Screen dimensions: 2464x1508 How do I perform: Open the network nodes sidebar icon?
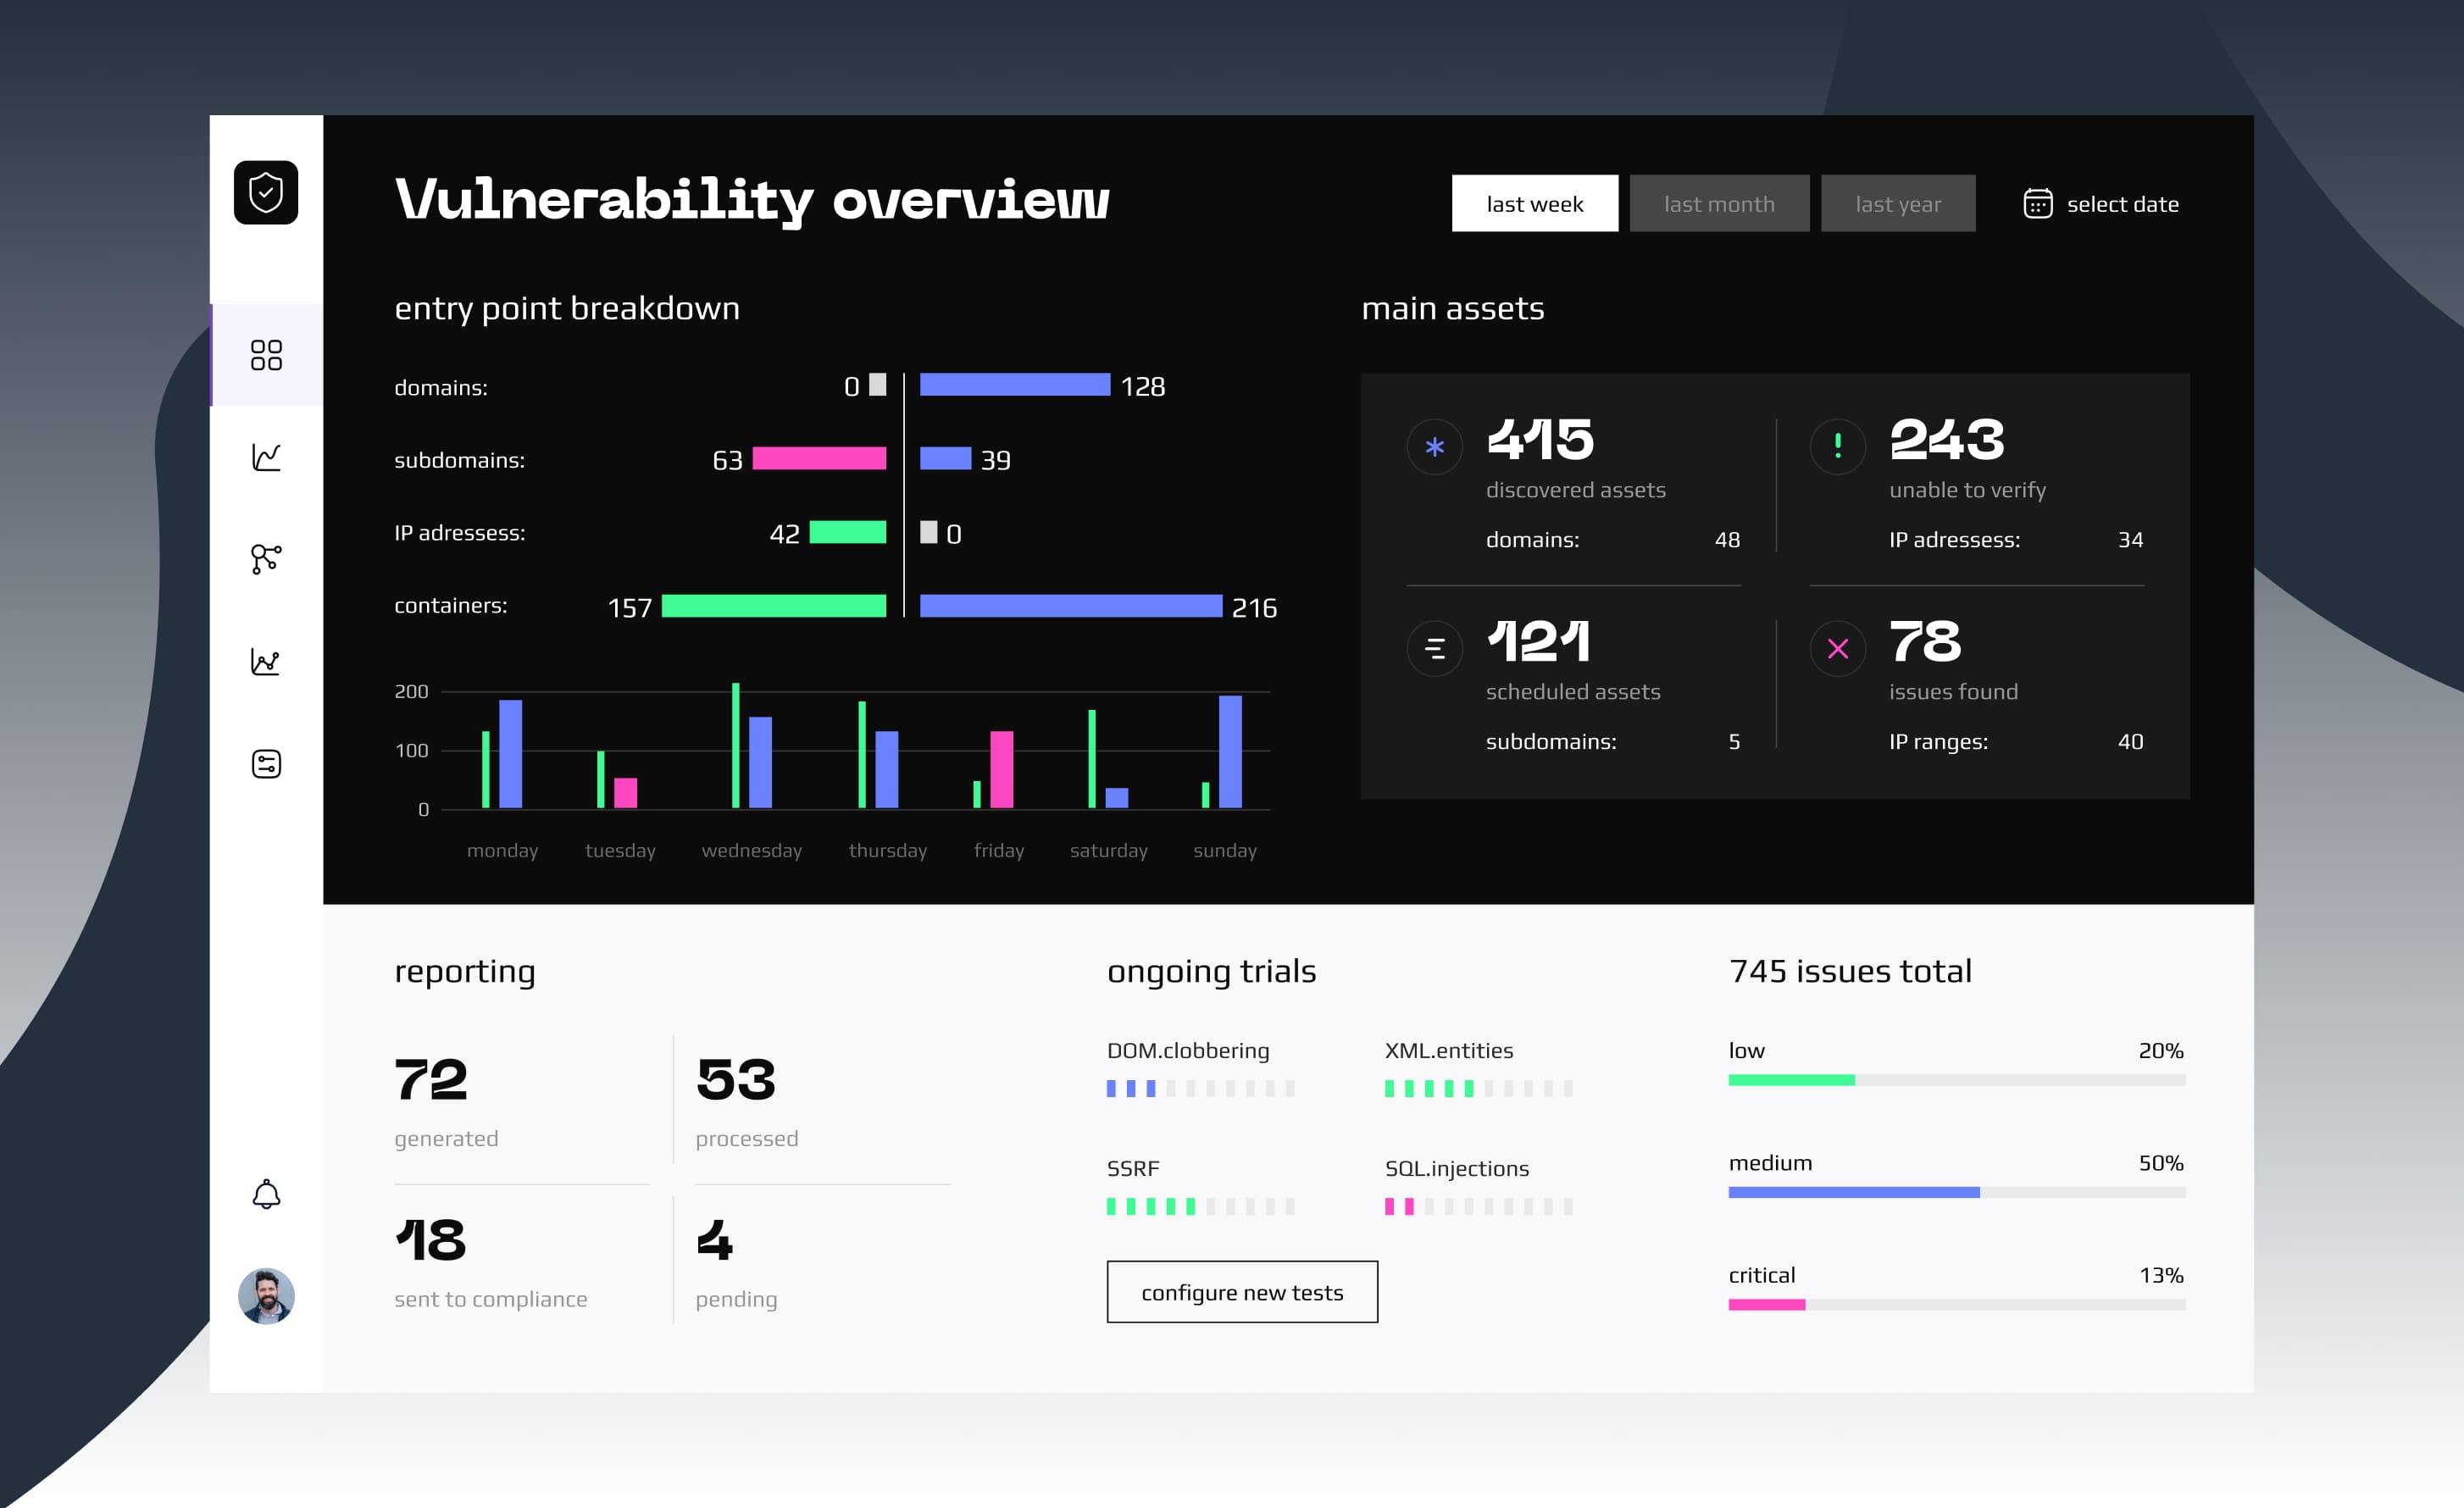(x=266, y=559)
